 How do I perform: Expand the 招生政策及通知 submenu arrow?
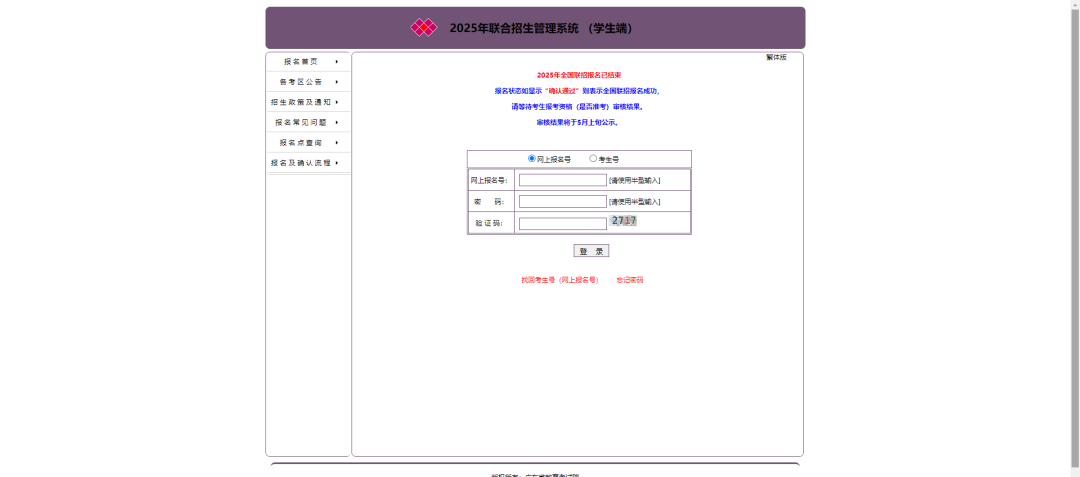pos(337,102)
